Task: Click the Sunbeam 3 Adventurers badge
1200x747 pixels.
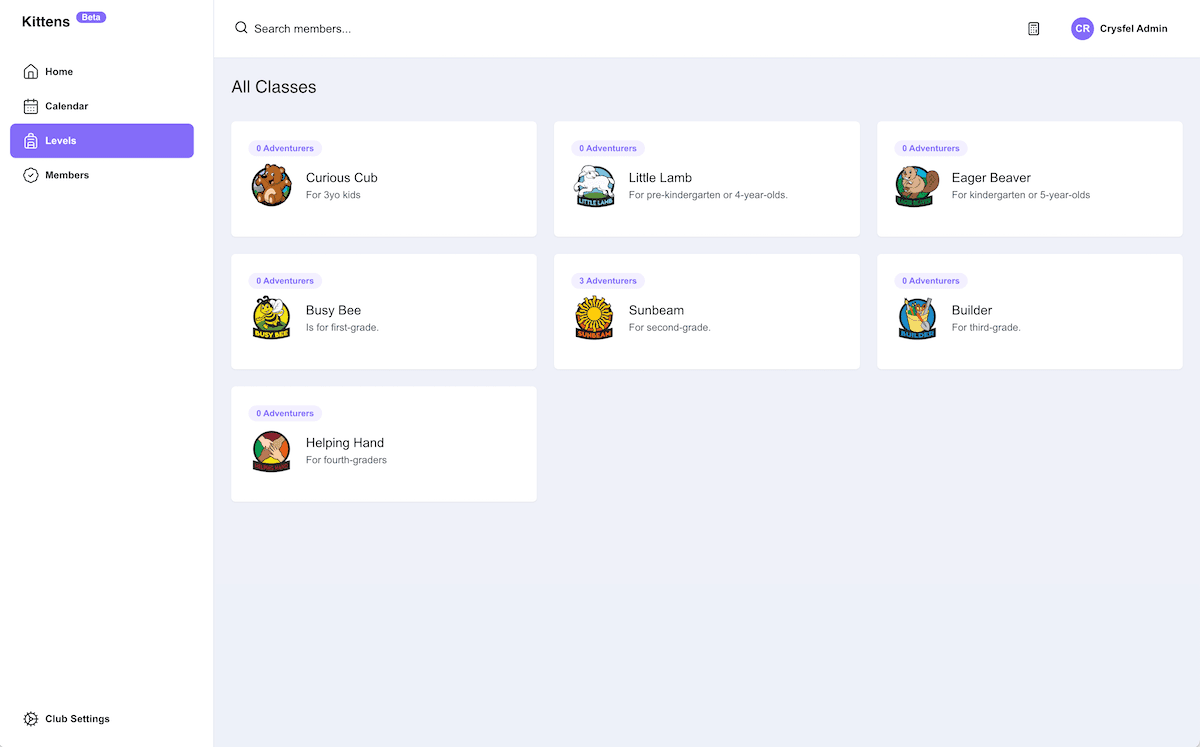Action: point(608,281)
